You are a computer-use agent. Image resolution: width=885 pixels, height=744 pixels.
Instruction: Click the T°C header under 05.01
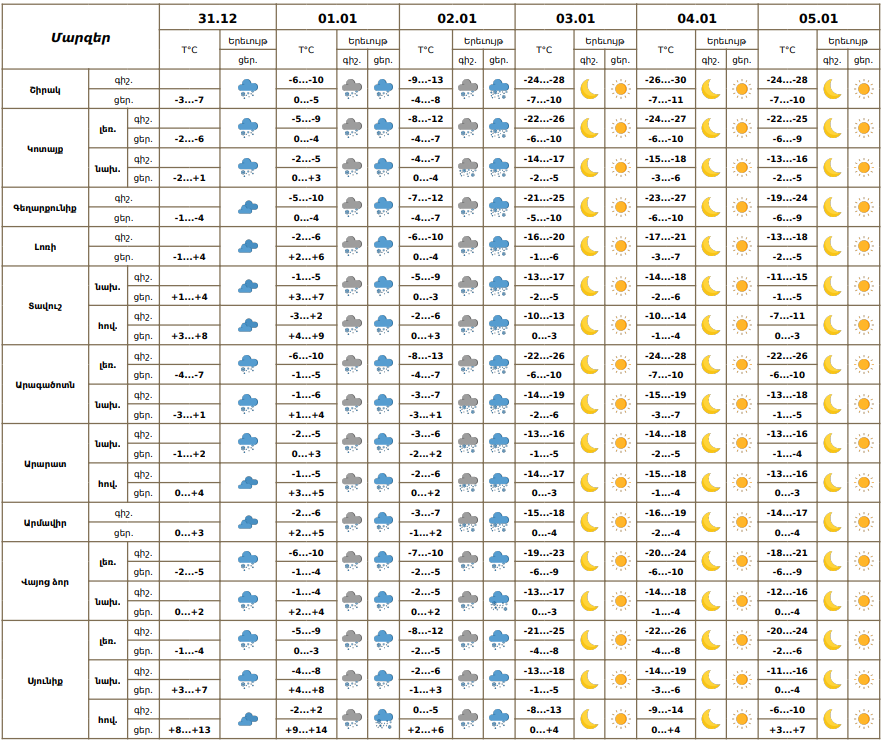point(787,50)
